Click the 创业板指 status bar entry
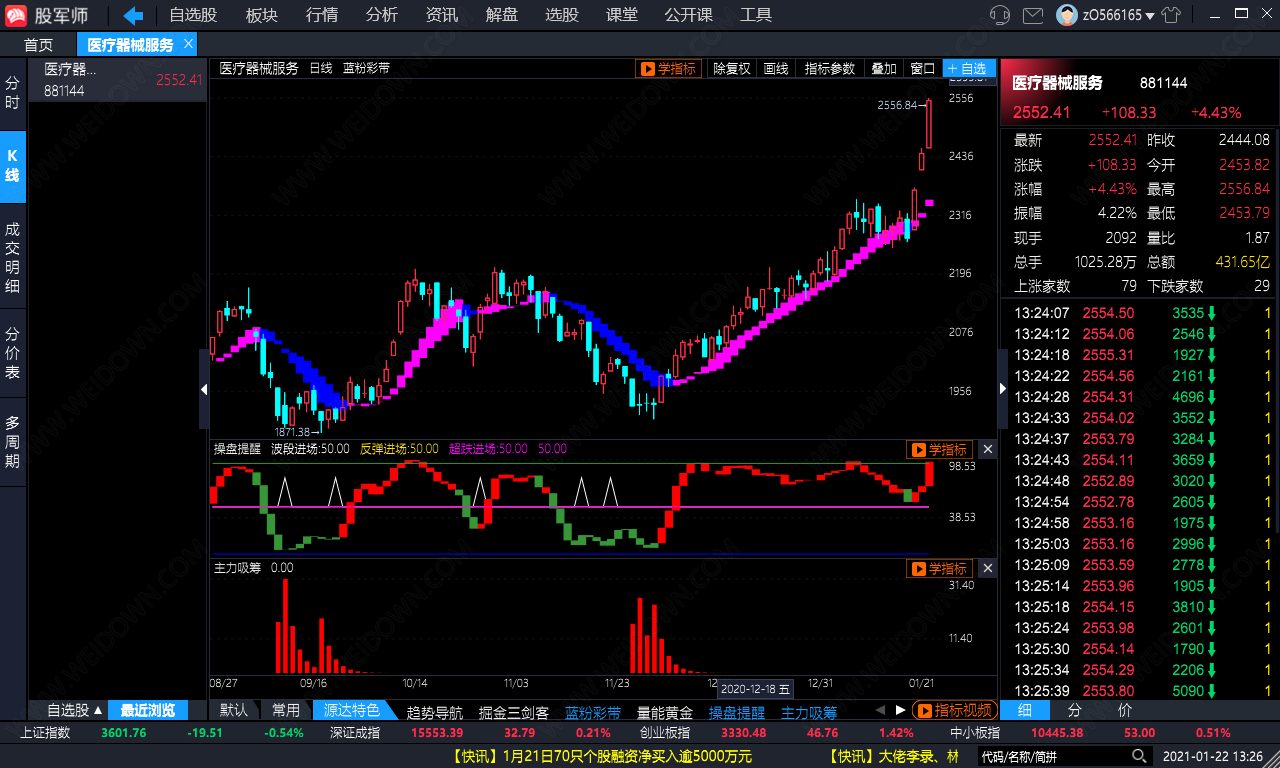Image resolution: width=1280 pixels, height=768 pixels. tap(664, 733)
